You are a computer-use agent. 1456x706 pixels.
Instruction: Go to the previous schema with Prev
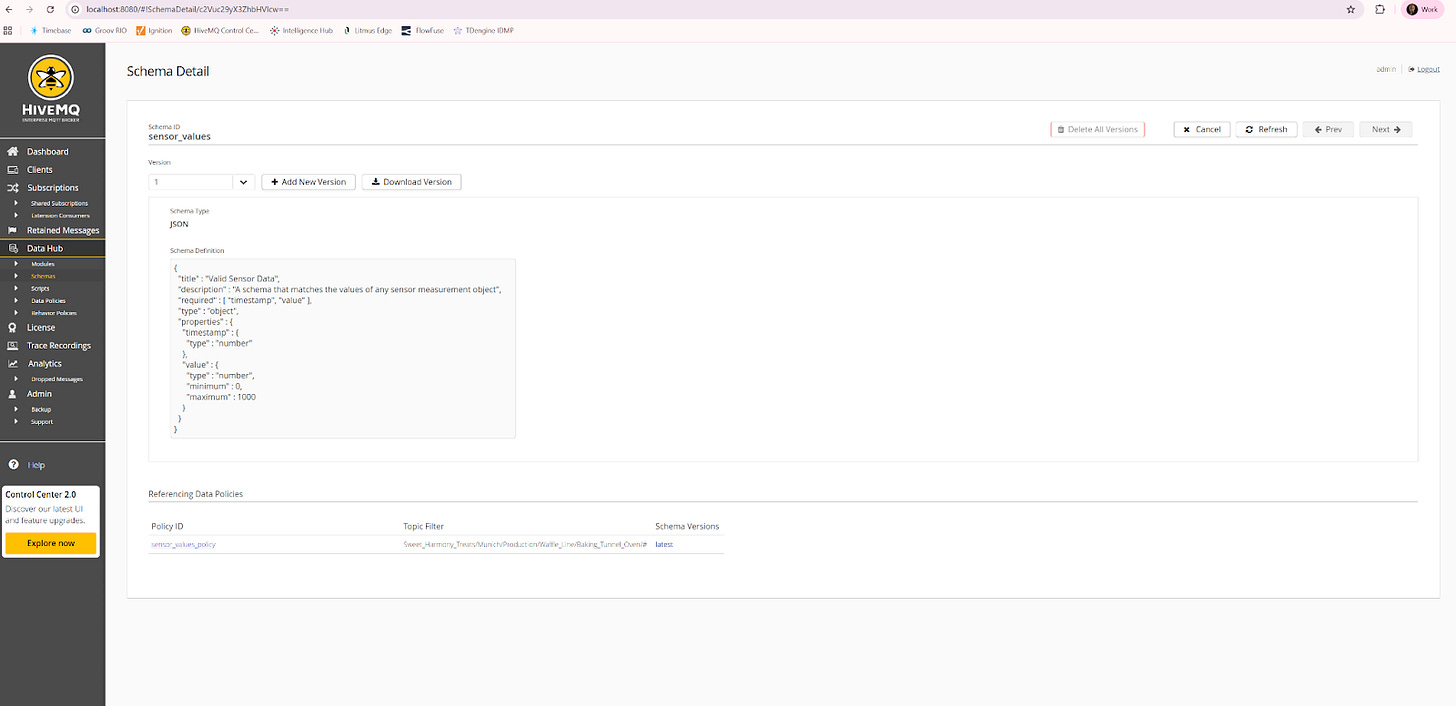(x=1328, y=129)
